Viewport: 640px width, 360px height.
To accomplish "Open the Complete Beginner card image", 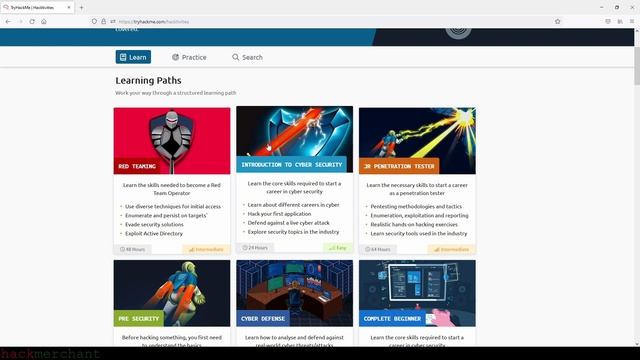I will click(x=417, y=293).
